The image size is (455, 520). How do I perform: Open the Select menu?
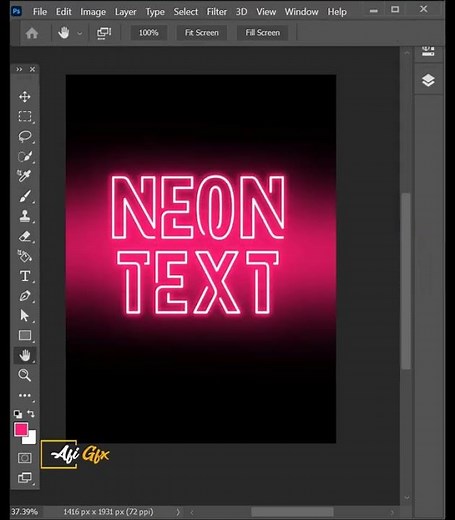click(x=186, y=12)
